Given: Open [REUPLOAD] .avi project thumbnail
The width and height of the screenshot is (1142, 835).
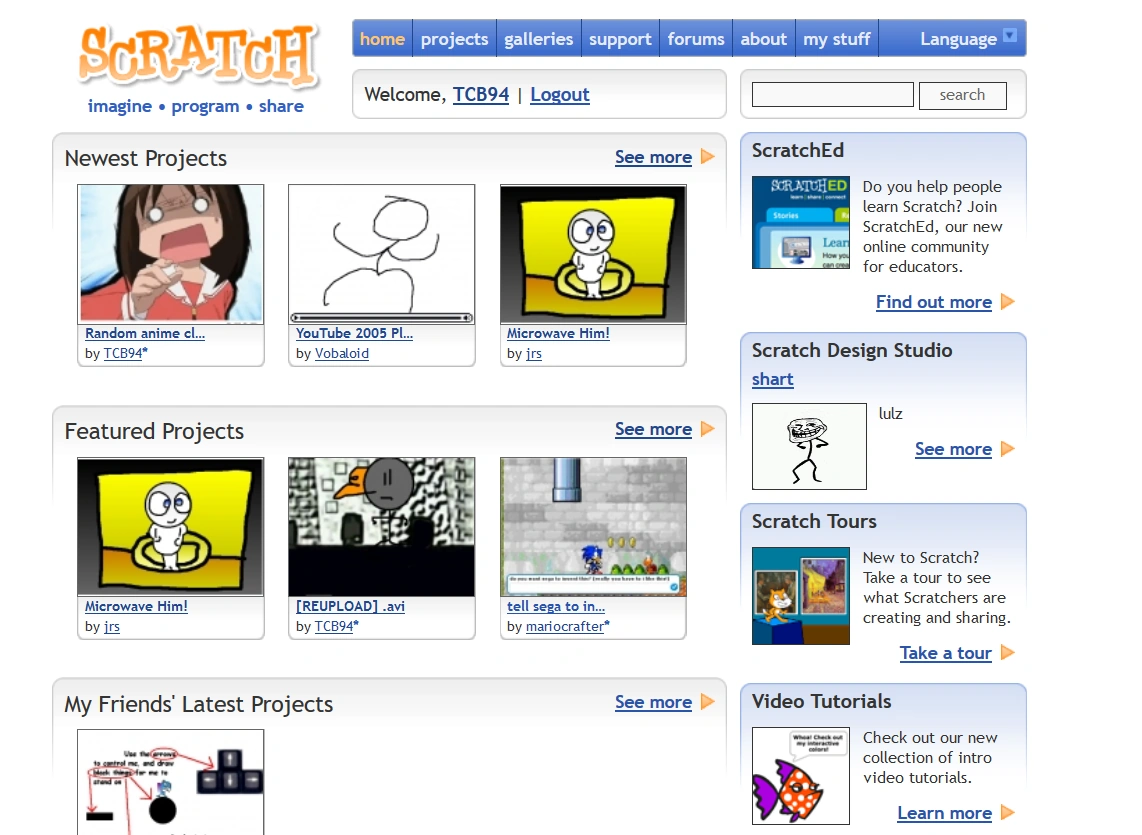Looking at the screenshot, I should pyautogui.click(x=382, y=527).
